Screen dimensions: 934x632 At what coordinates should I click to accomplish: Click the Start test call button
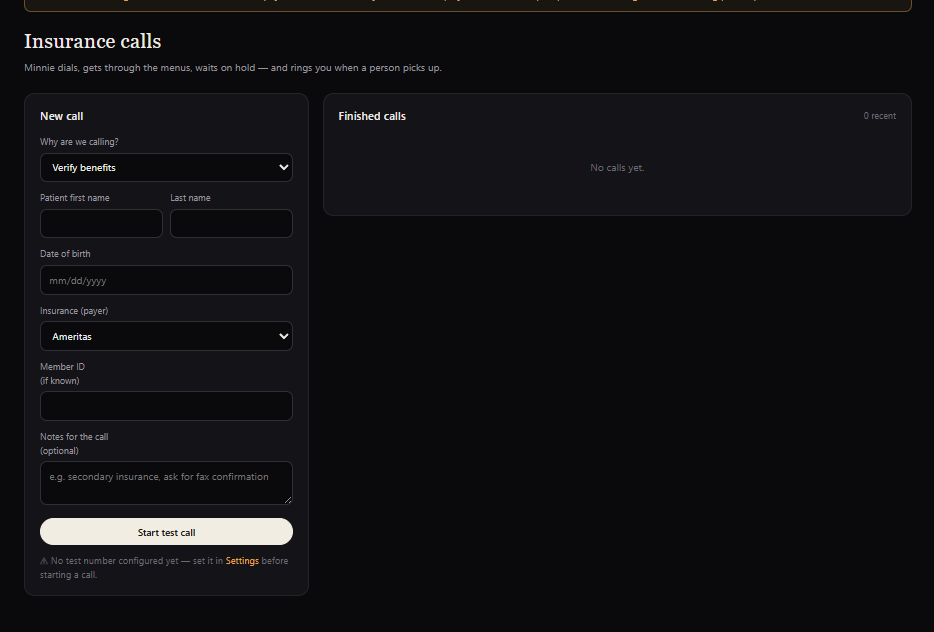(x=166, y=532)
